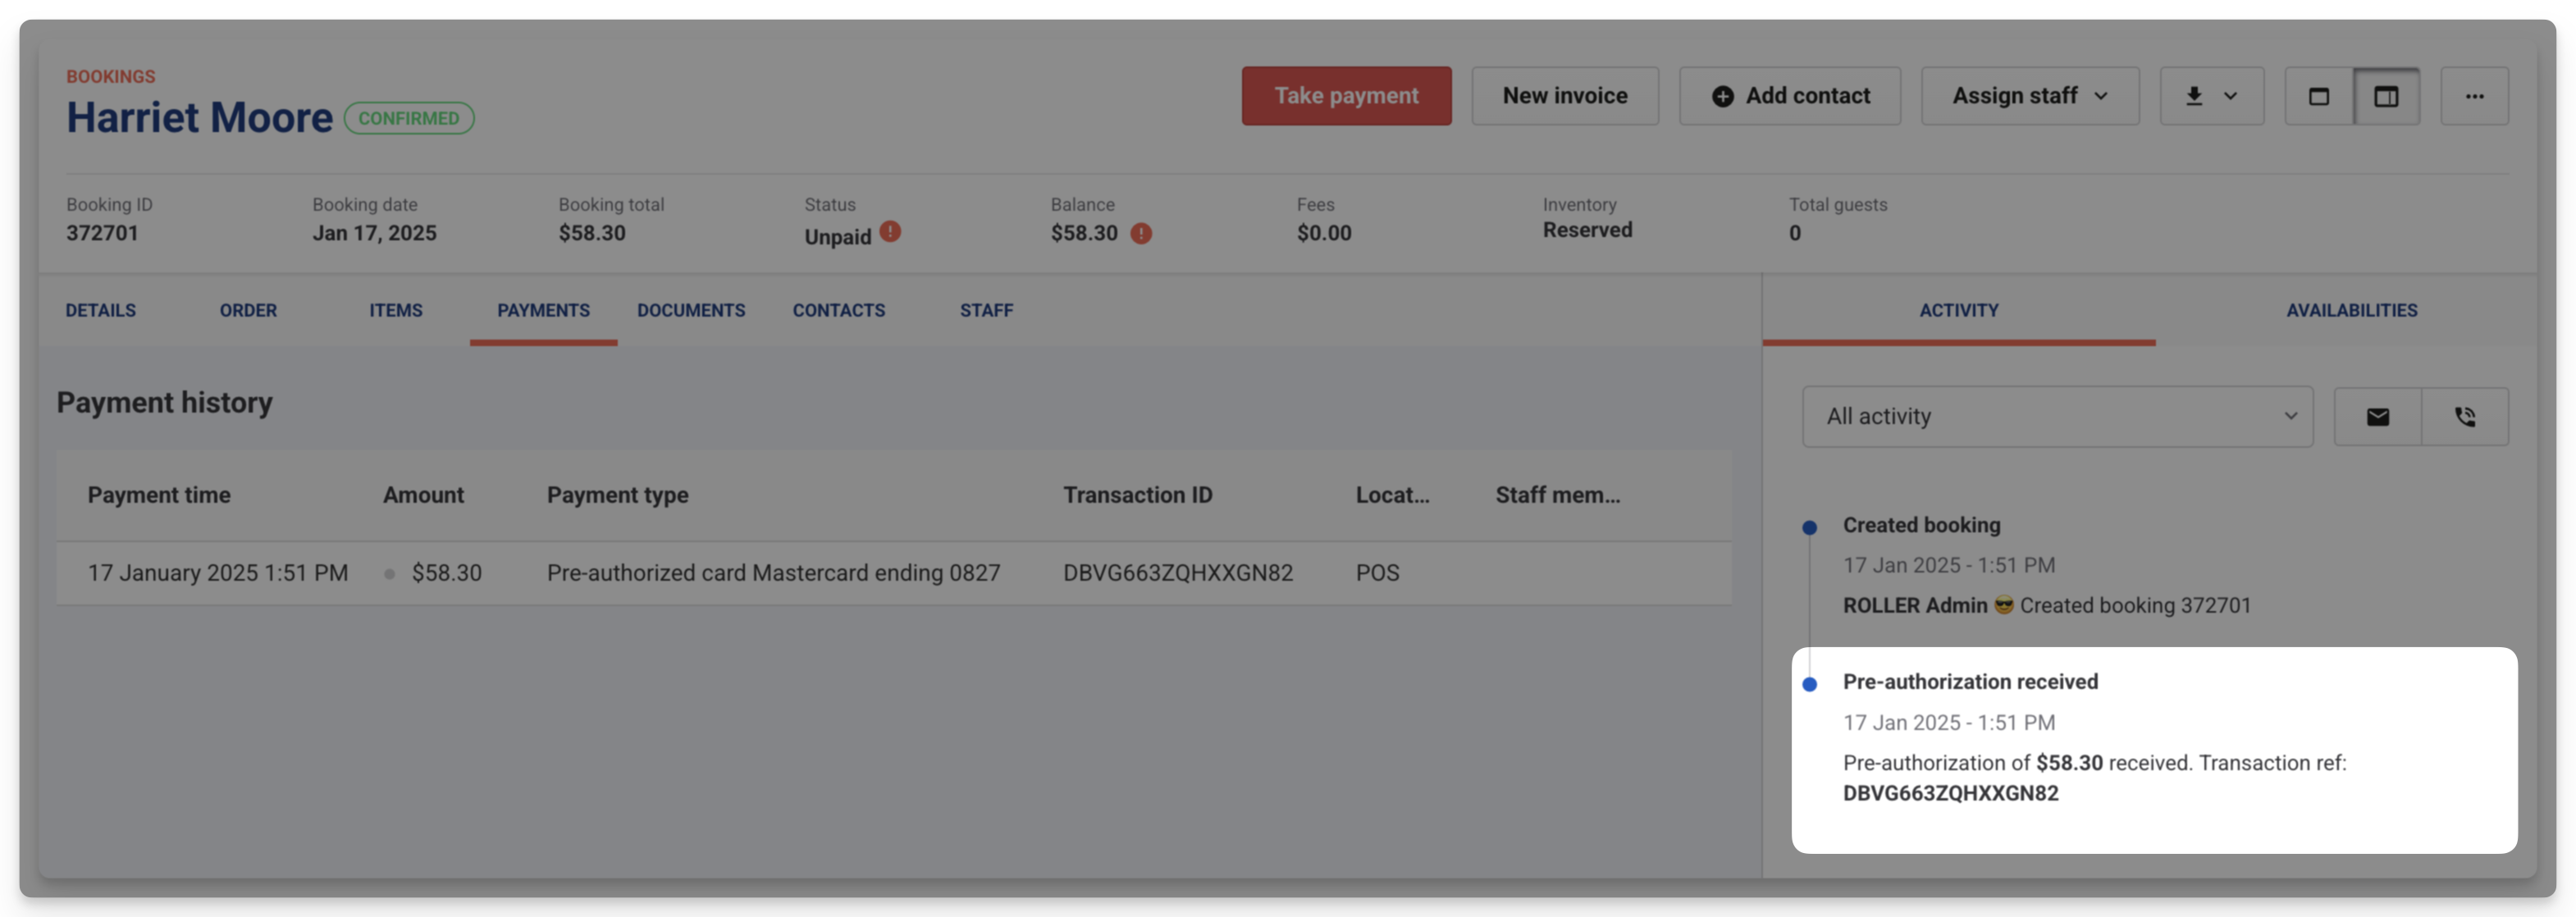Switch to the STAFF tab
2576x917 pixels.
click(986, 310)
